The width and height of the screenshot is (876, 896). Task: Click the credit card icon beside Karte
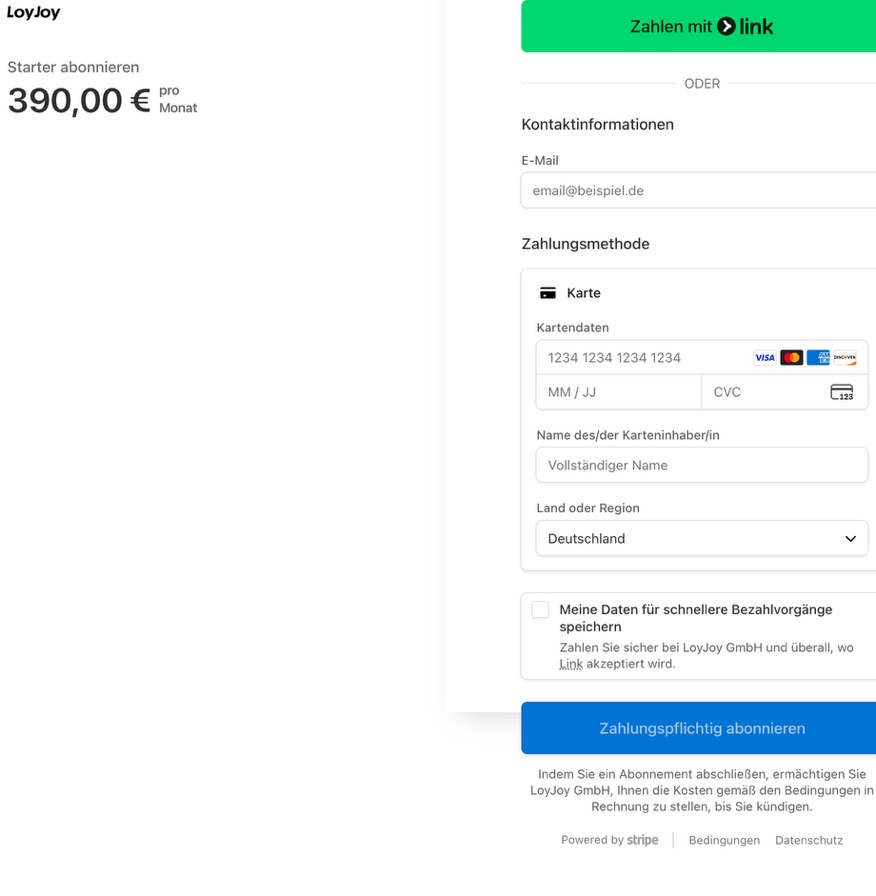click(547, 292)
